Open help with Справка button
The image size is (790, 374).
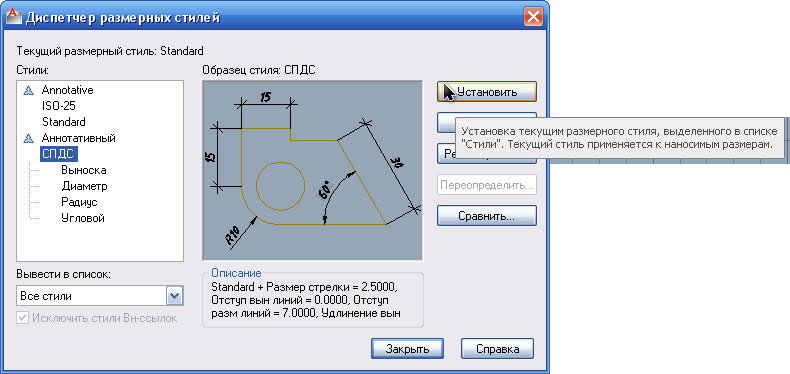point(497,349)
